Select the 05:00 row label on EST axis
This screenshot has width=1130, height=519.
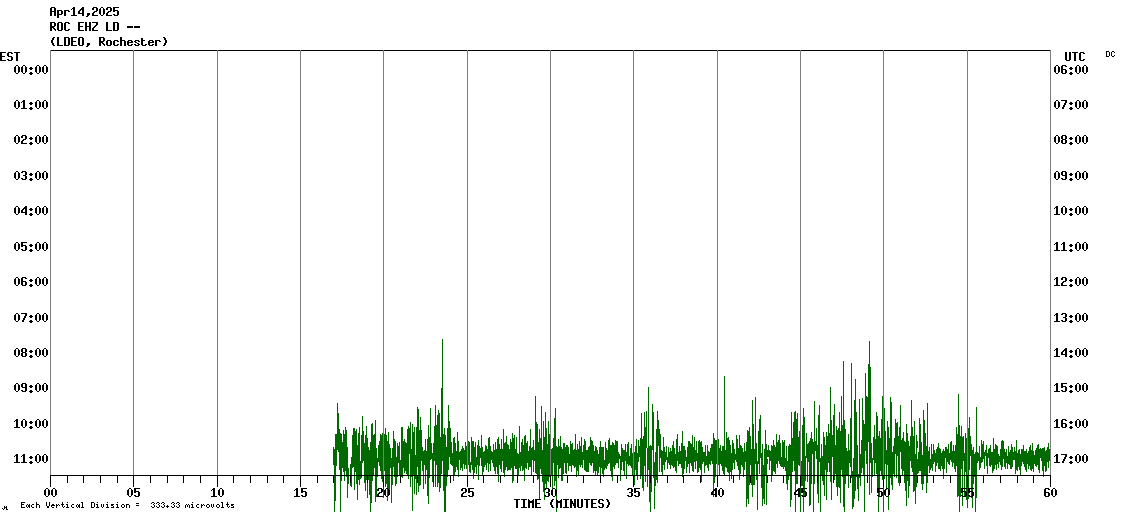31,247
